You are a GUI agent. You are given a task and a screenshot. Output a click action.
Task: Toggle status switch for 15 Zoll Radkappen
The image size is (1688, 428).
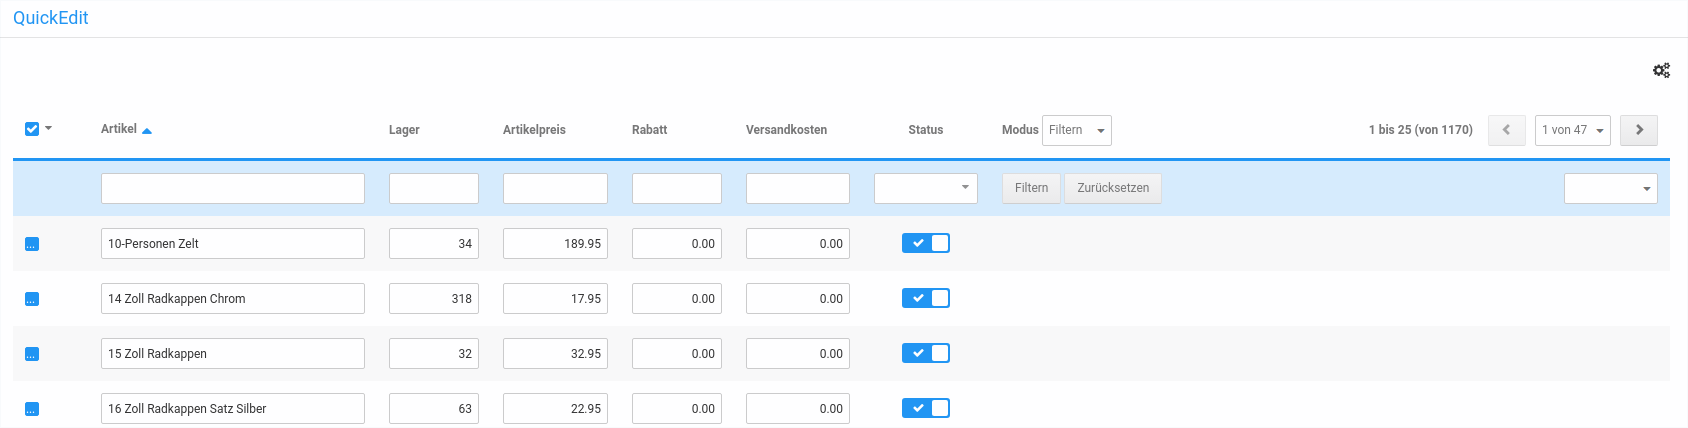click(x=925, y=353)
